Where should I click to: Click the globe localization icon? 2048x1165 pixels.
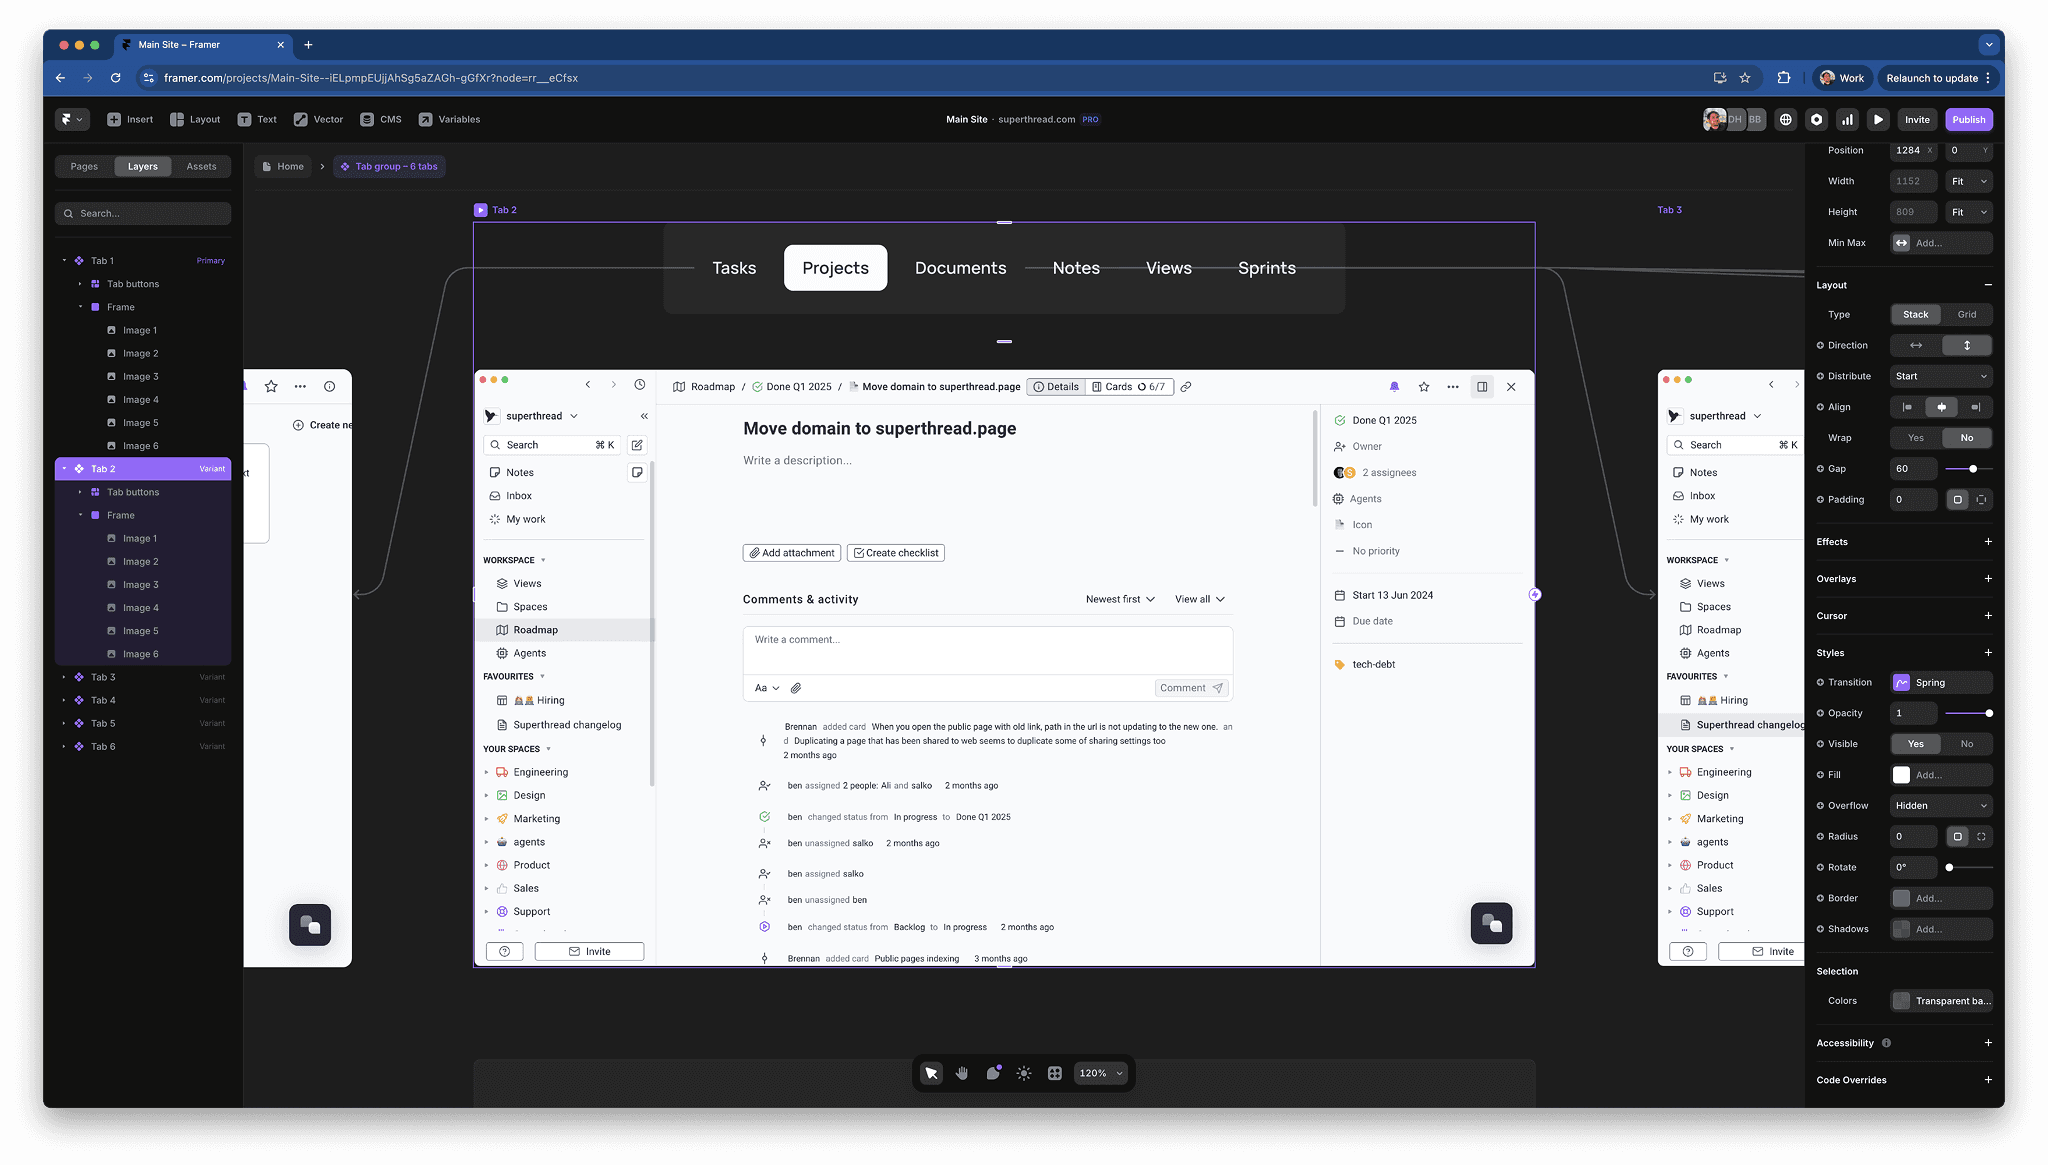click(x=1785, y=119)
